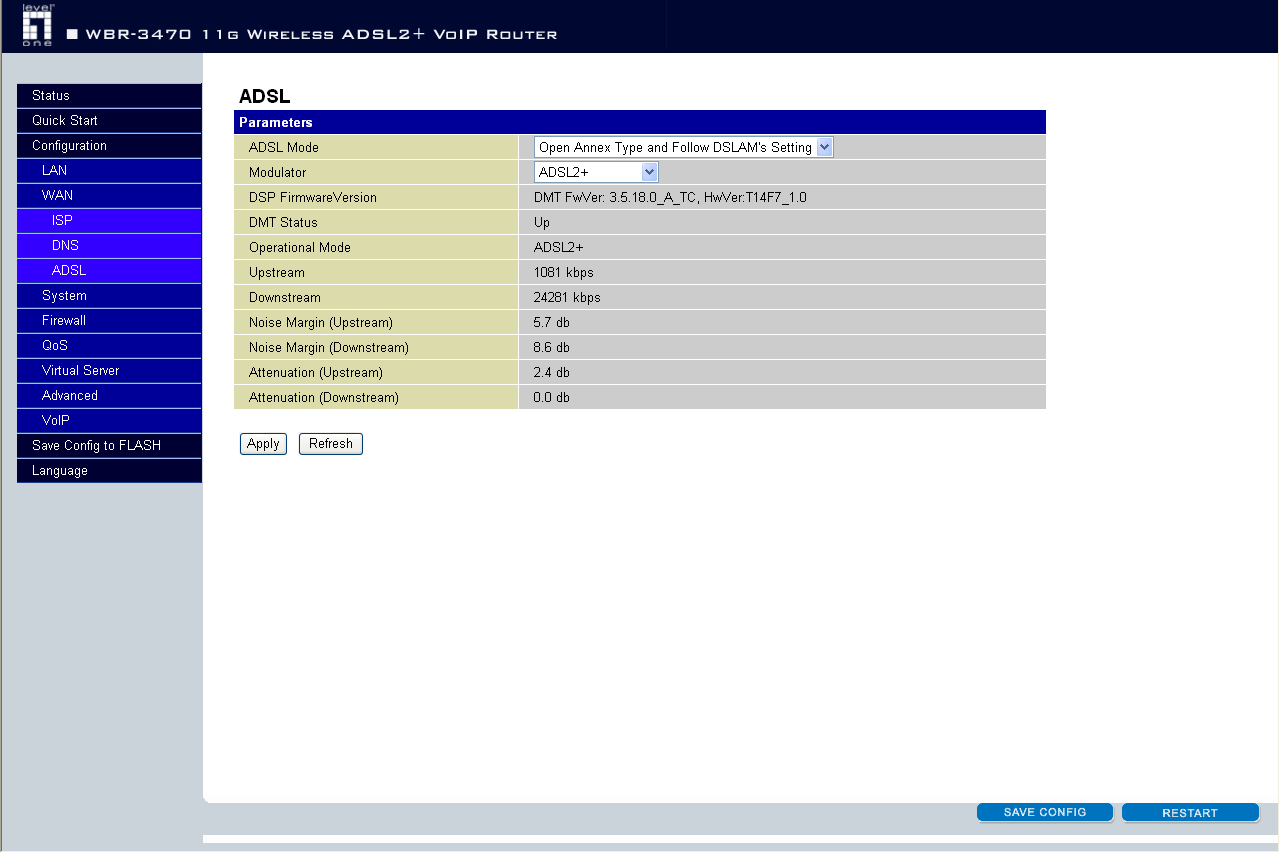This screenshot has width=1280, height=853.
Task: Open the ISP submenu page
Action: (x=109, y=221)
